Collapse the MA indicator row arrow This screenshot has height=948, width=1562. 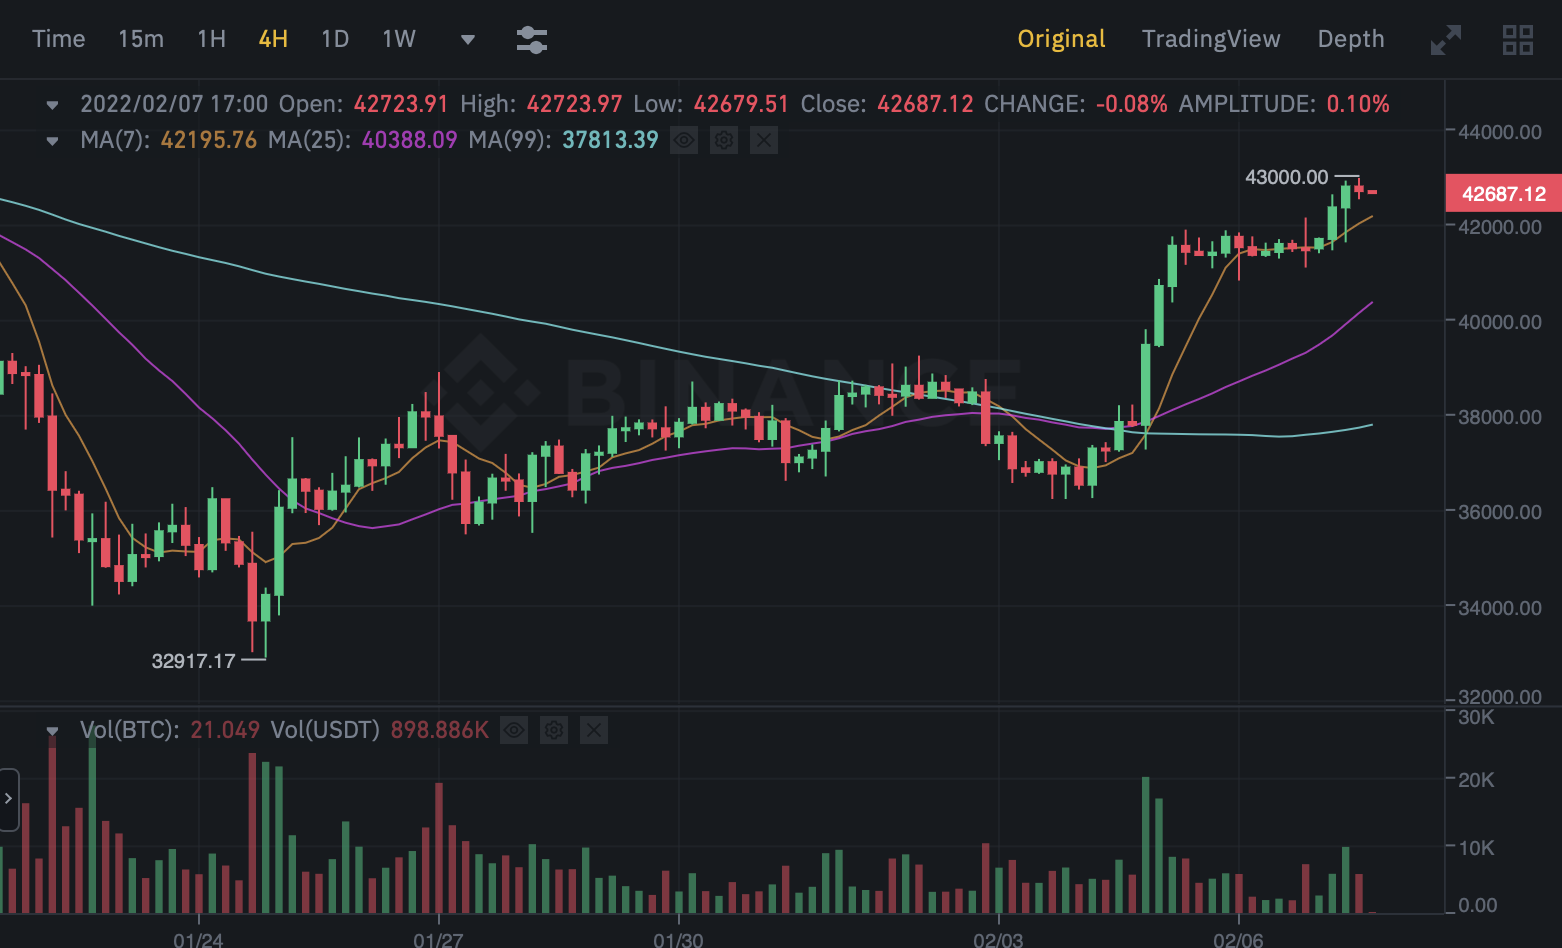point(52,141)
